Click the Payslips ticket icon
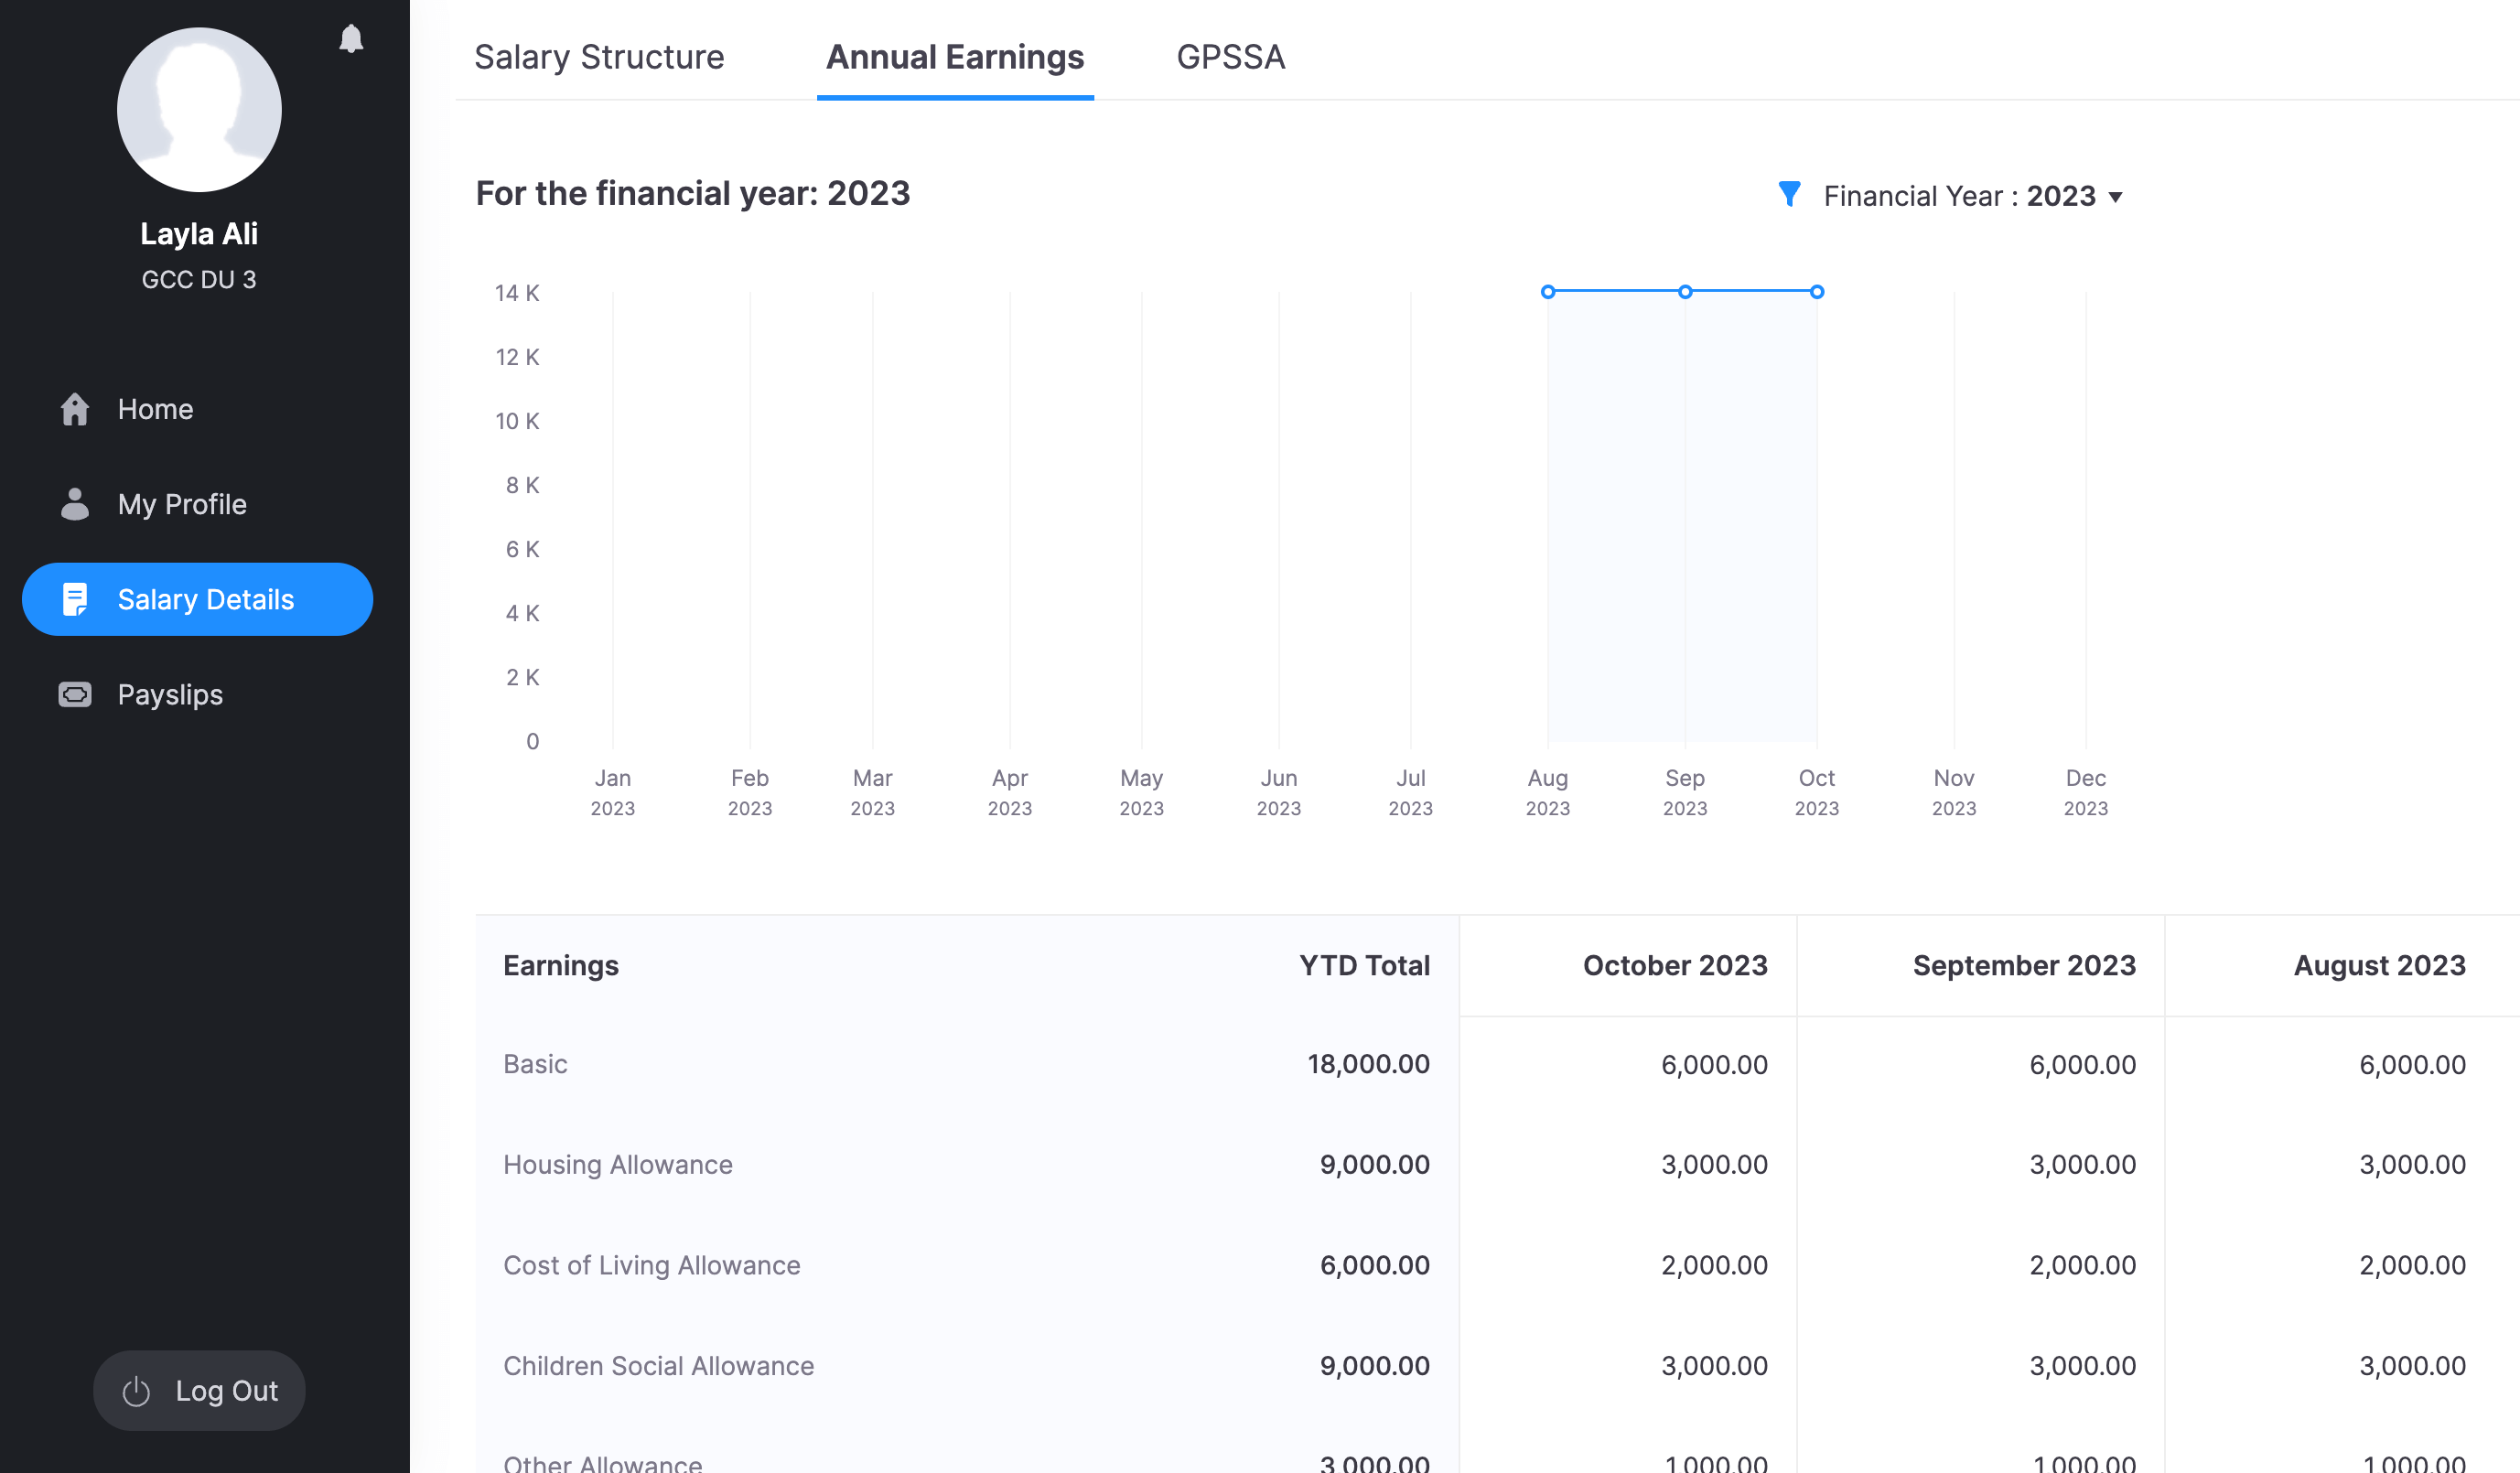Screen dimensions: 2520x1473 tap(75, 694)
